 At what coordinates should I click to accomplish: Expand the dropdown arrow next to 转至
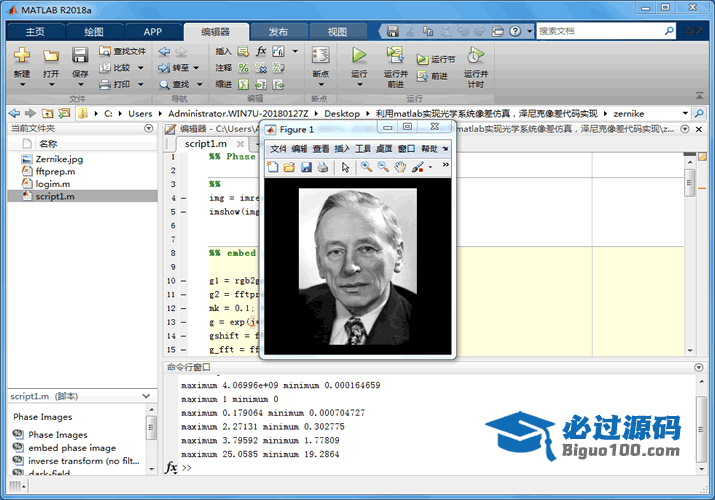click(196, 68)
